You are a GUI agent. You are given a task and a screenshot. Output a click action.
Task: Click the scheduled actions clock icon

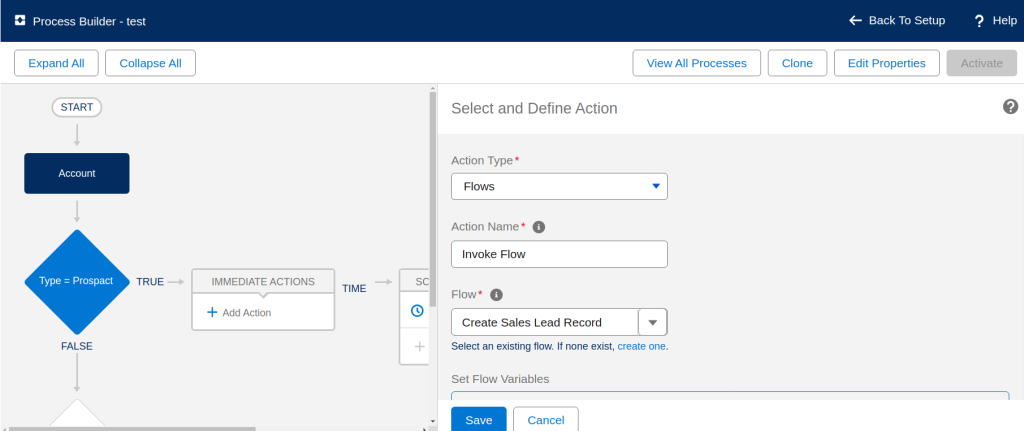(417, 311)
